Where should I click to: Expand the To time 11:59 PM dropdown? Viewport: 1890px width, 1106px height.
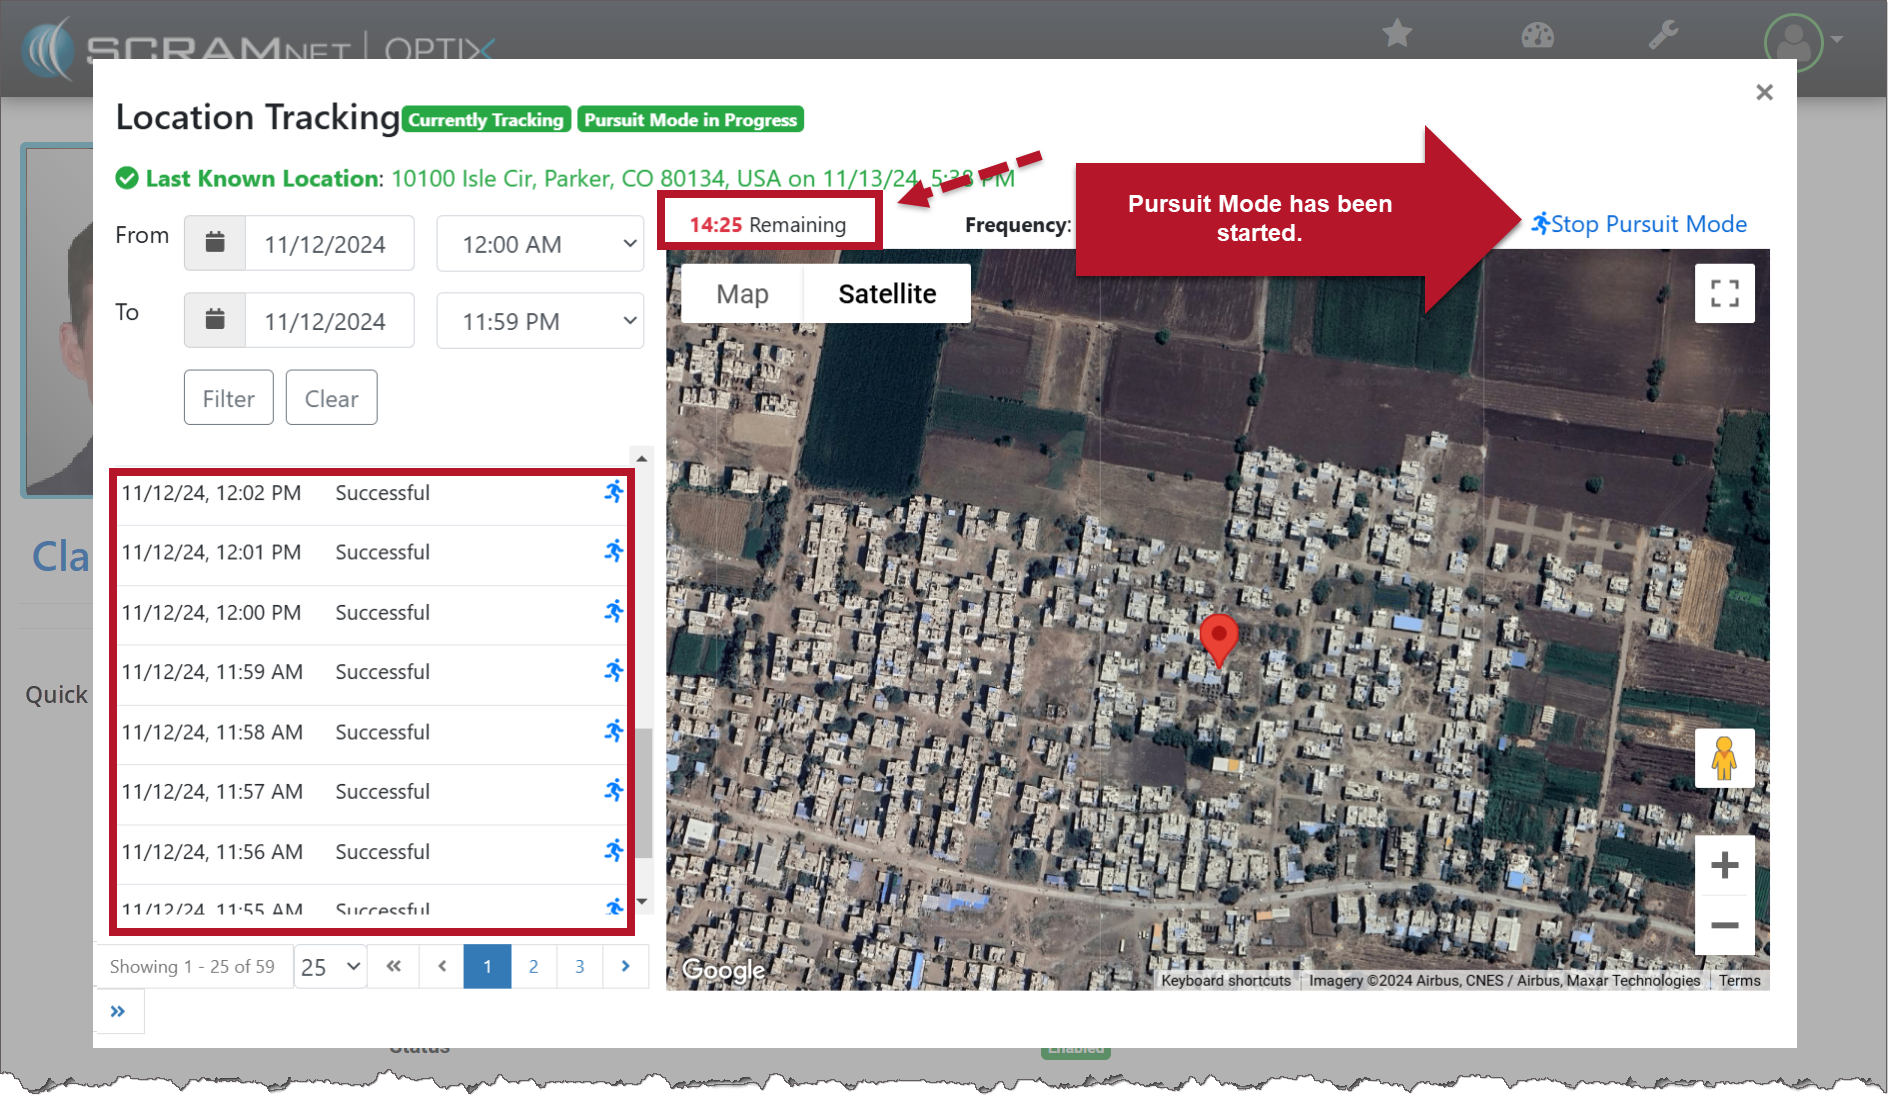[540, 321]
